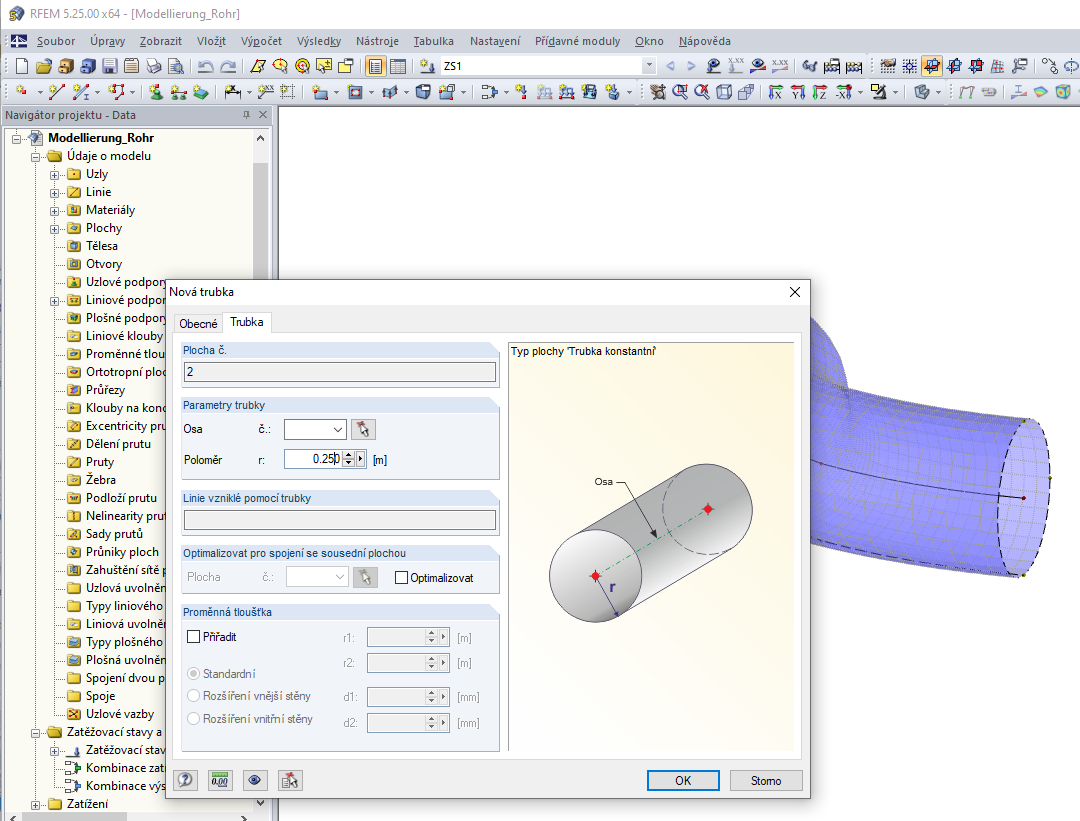Toggle the table view icon
1080x821 pixels.
click(x=397, y=66)
